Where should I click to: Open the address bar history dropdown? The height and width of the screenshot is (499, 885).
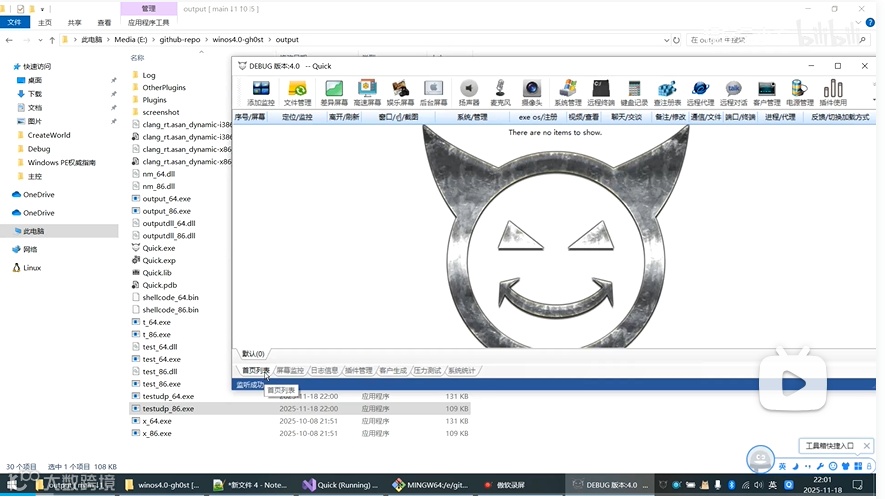click(666, 40)
